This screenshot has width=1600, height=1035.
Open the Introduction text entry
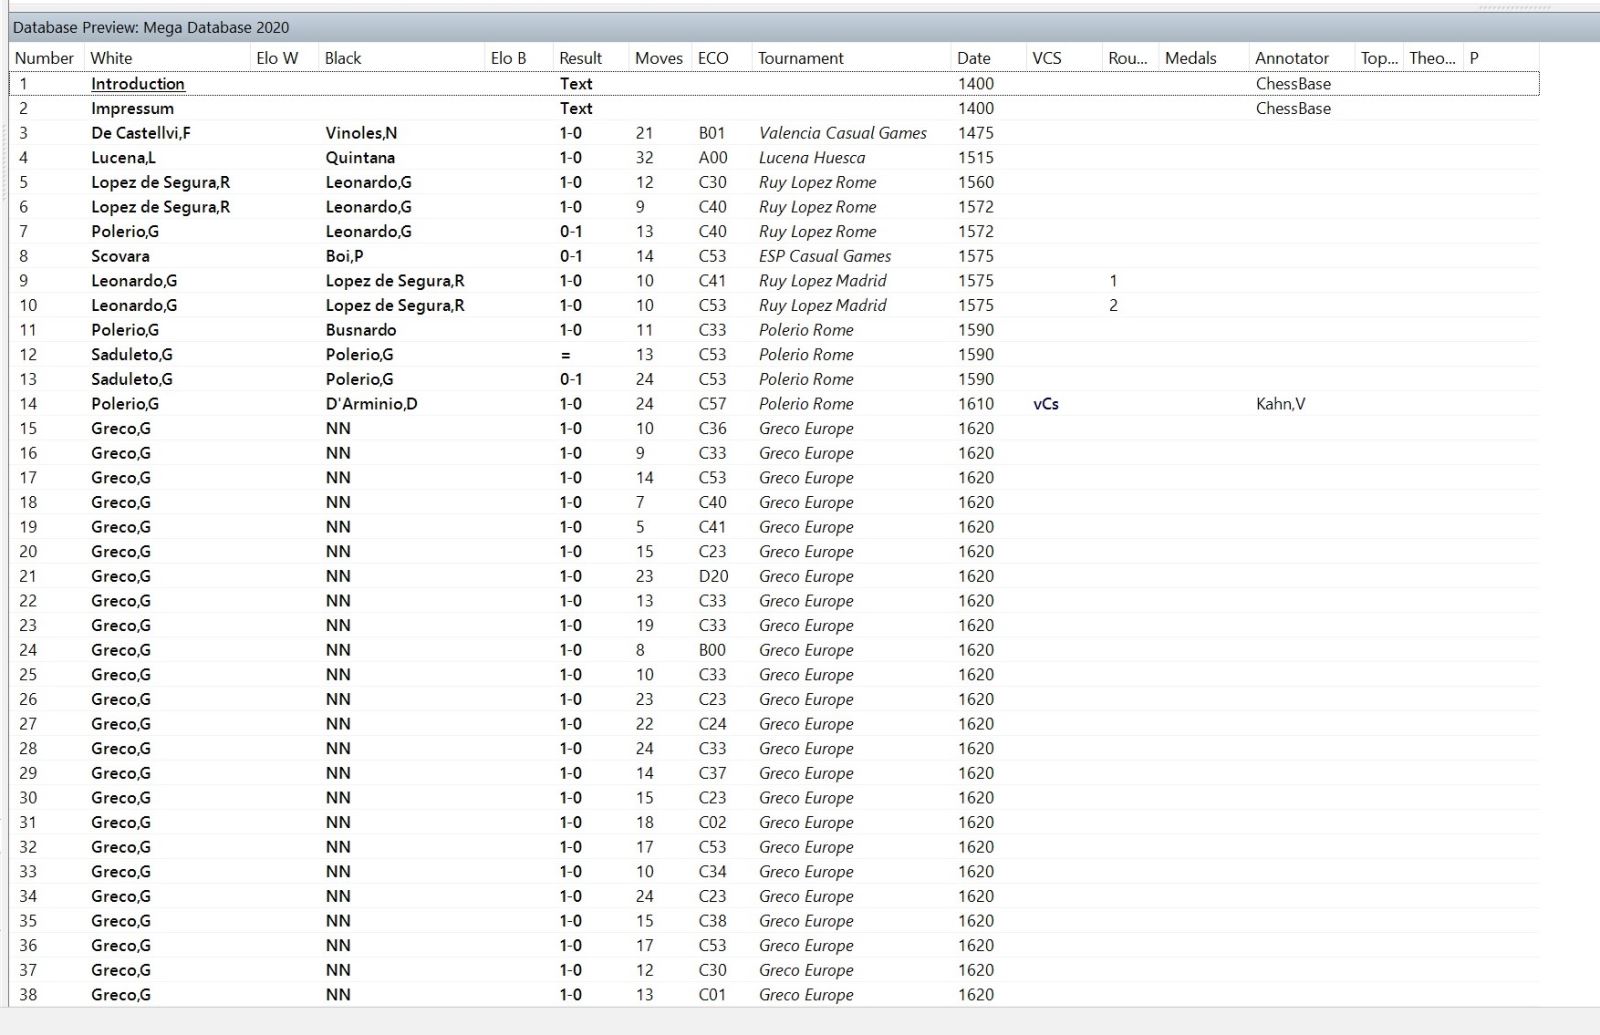pyautogui.click(x=138, y=84)
